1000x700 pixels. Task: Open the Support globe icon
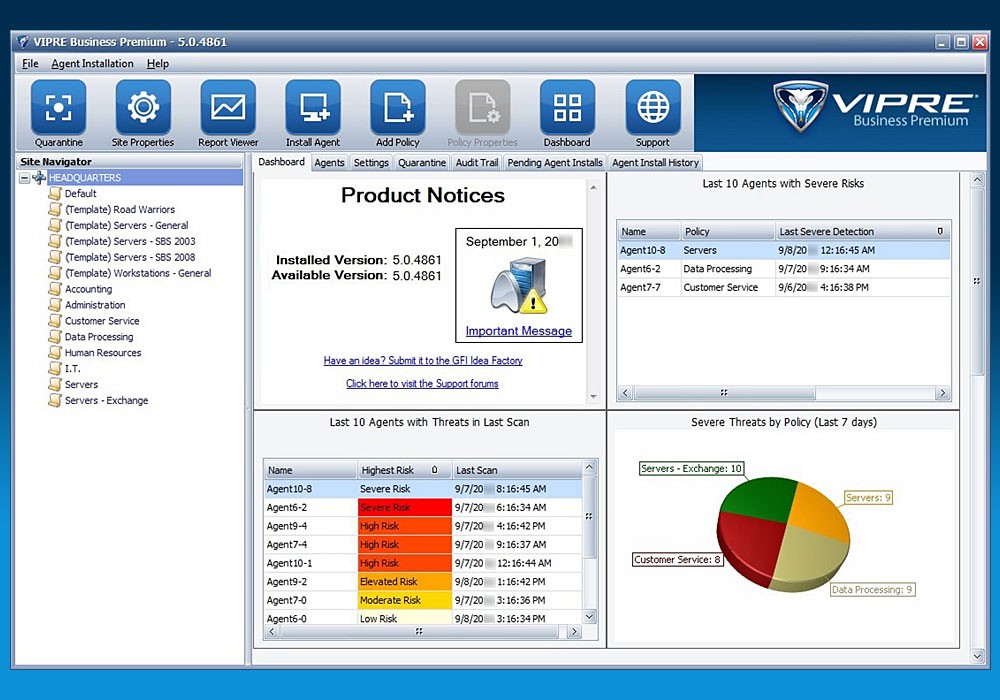pos(652,107)
